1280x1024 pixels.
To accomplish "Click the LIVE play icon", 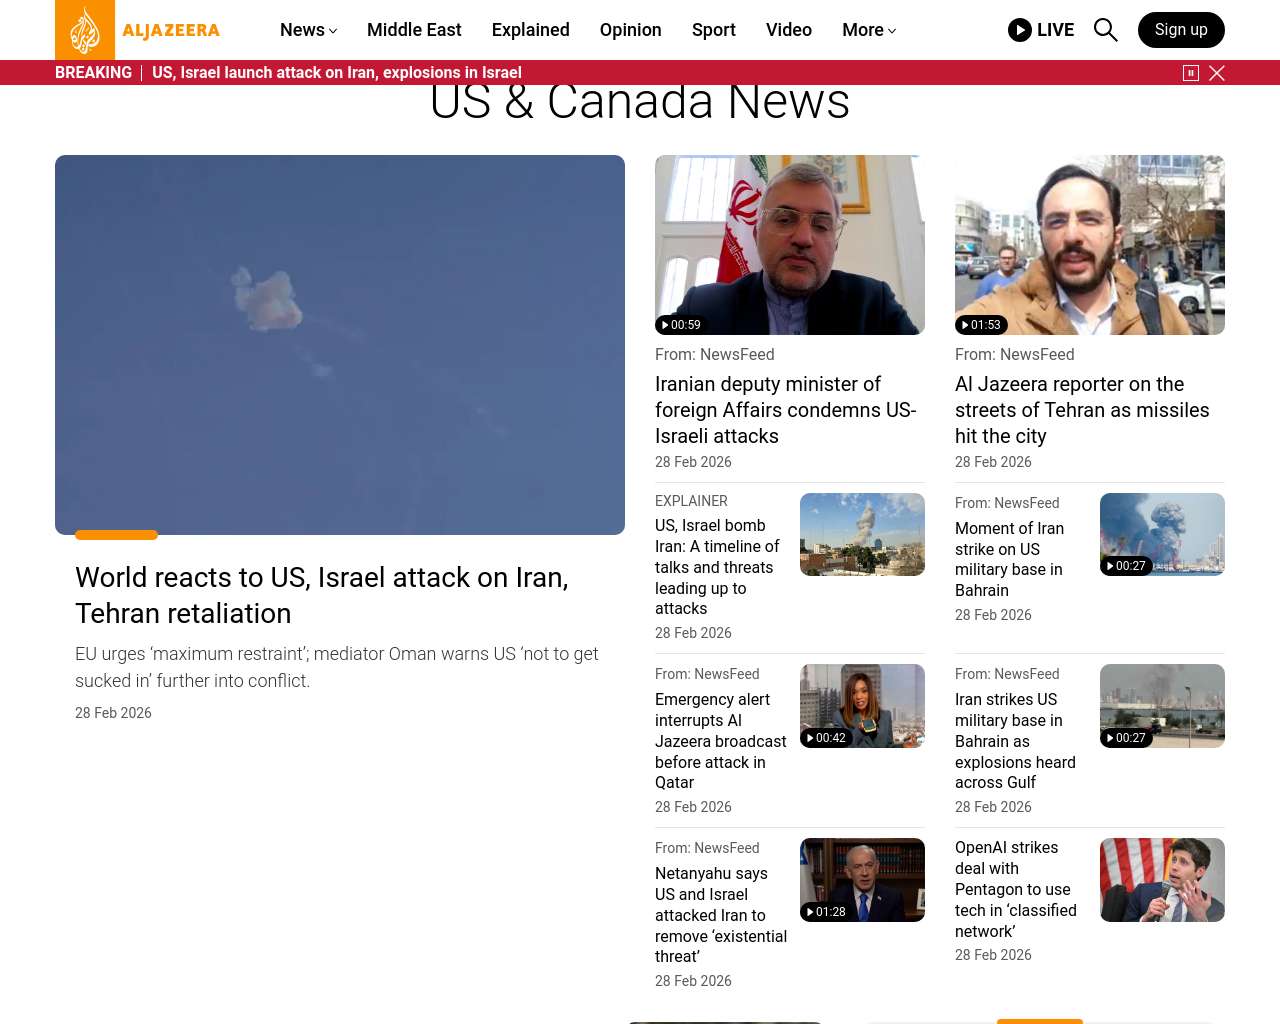I will (x=1020, y=30).
